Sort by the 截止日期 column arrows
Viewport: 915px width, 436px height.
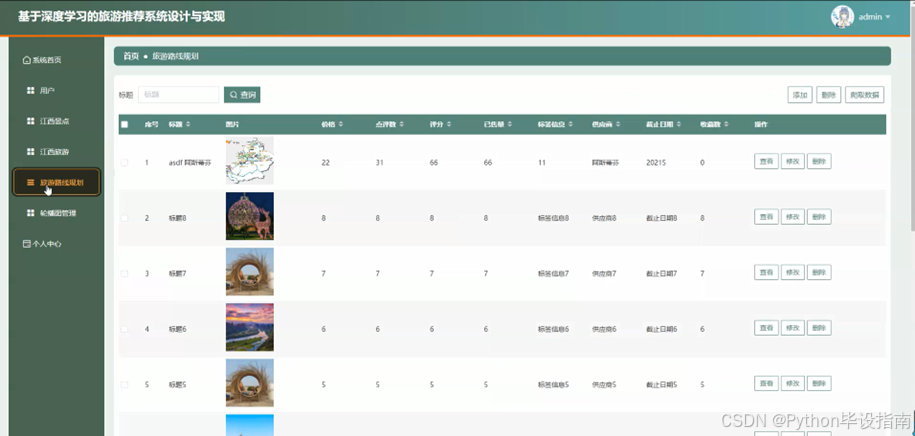679,124
